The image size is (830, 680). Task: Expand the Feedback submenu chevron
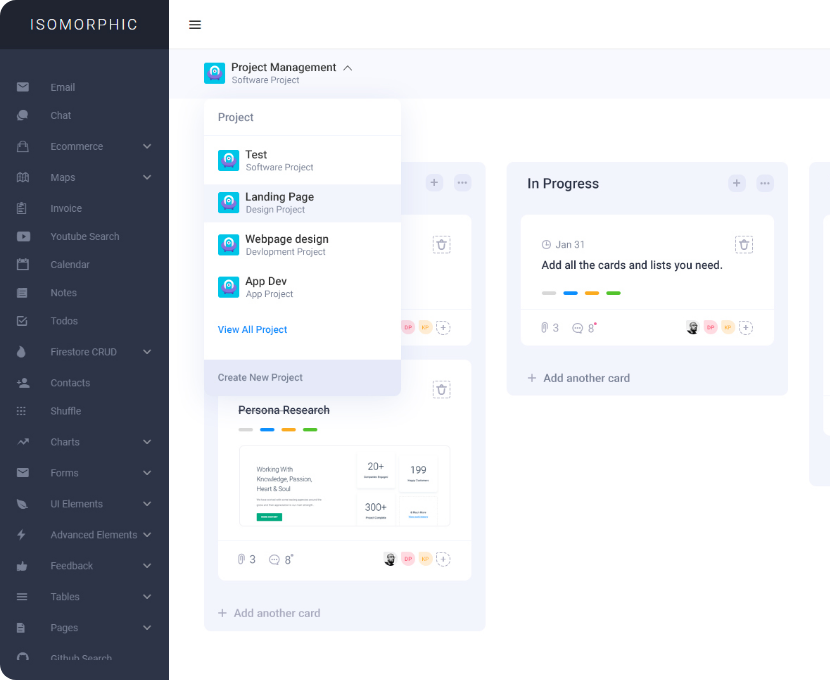click(147, 566)
